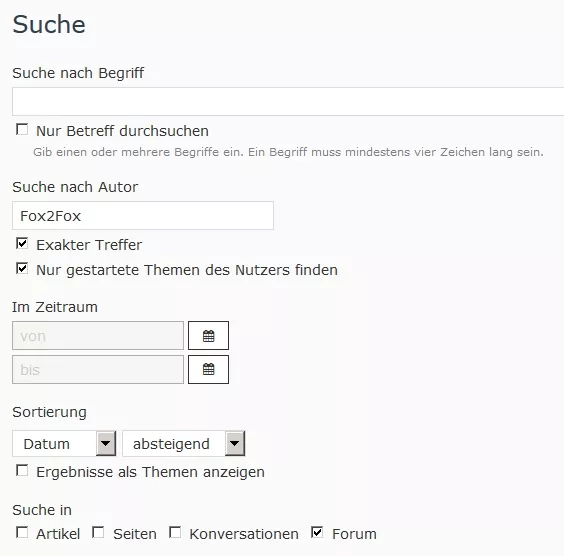Open the calendar picker for 'bis' date

(x=208, y=369)
